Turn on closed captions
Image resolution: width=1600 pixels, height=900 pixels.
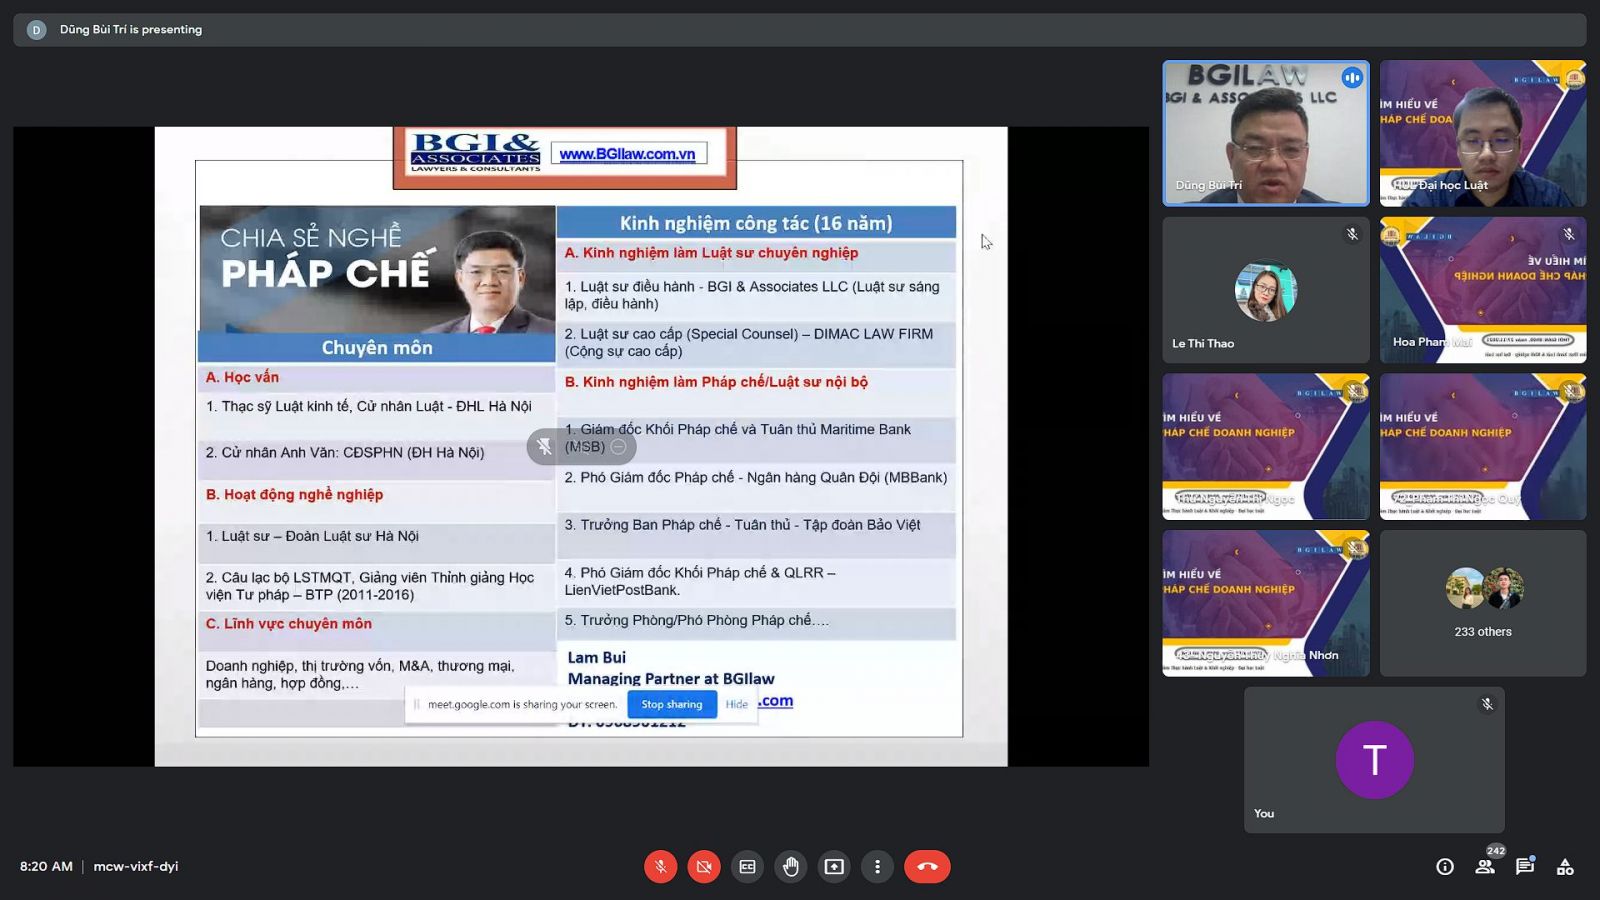click(747, 867)
